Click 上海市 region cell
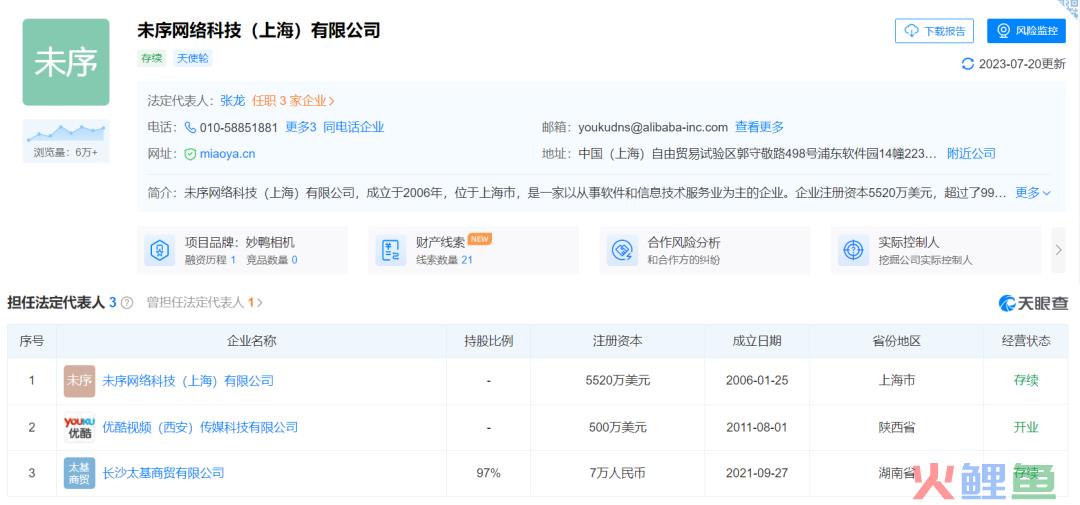 [896, 381]
